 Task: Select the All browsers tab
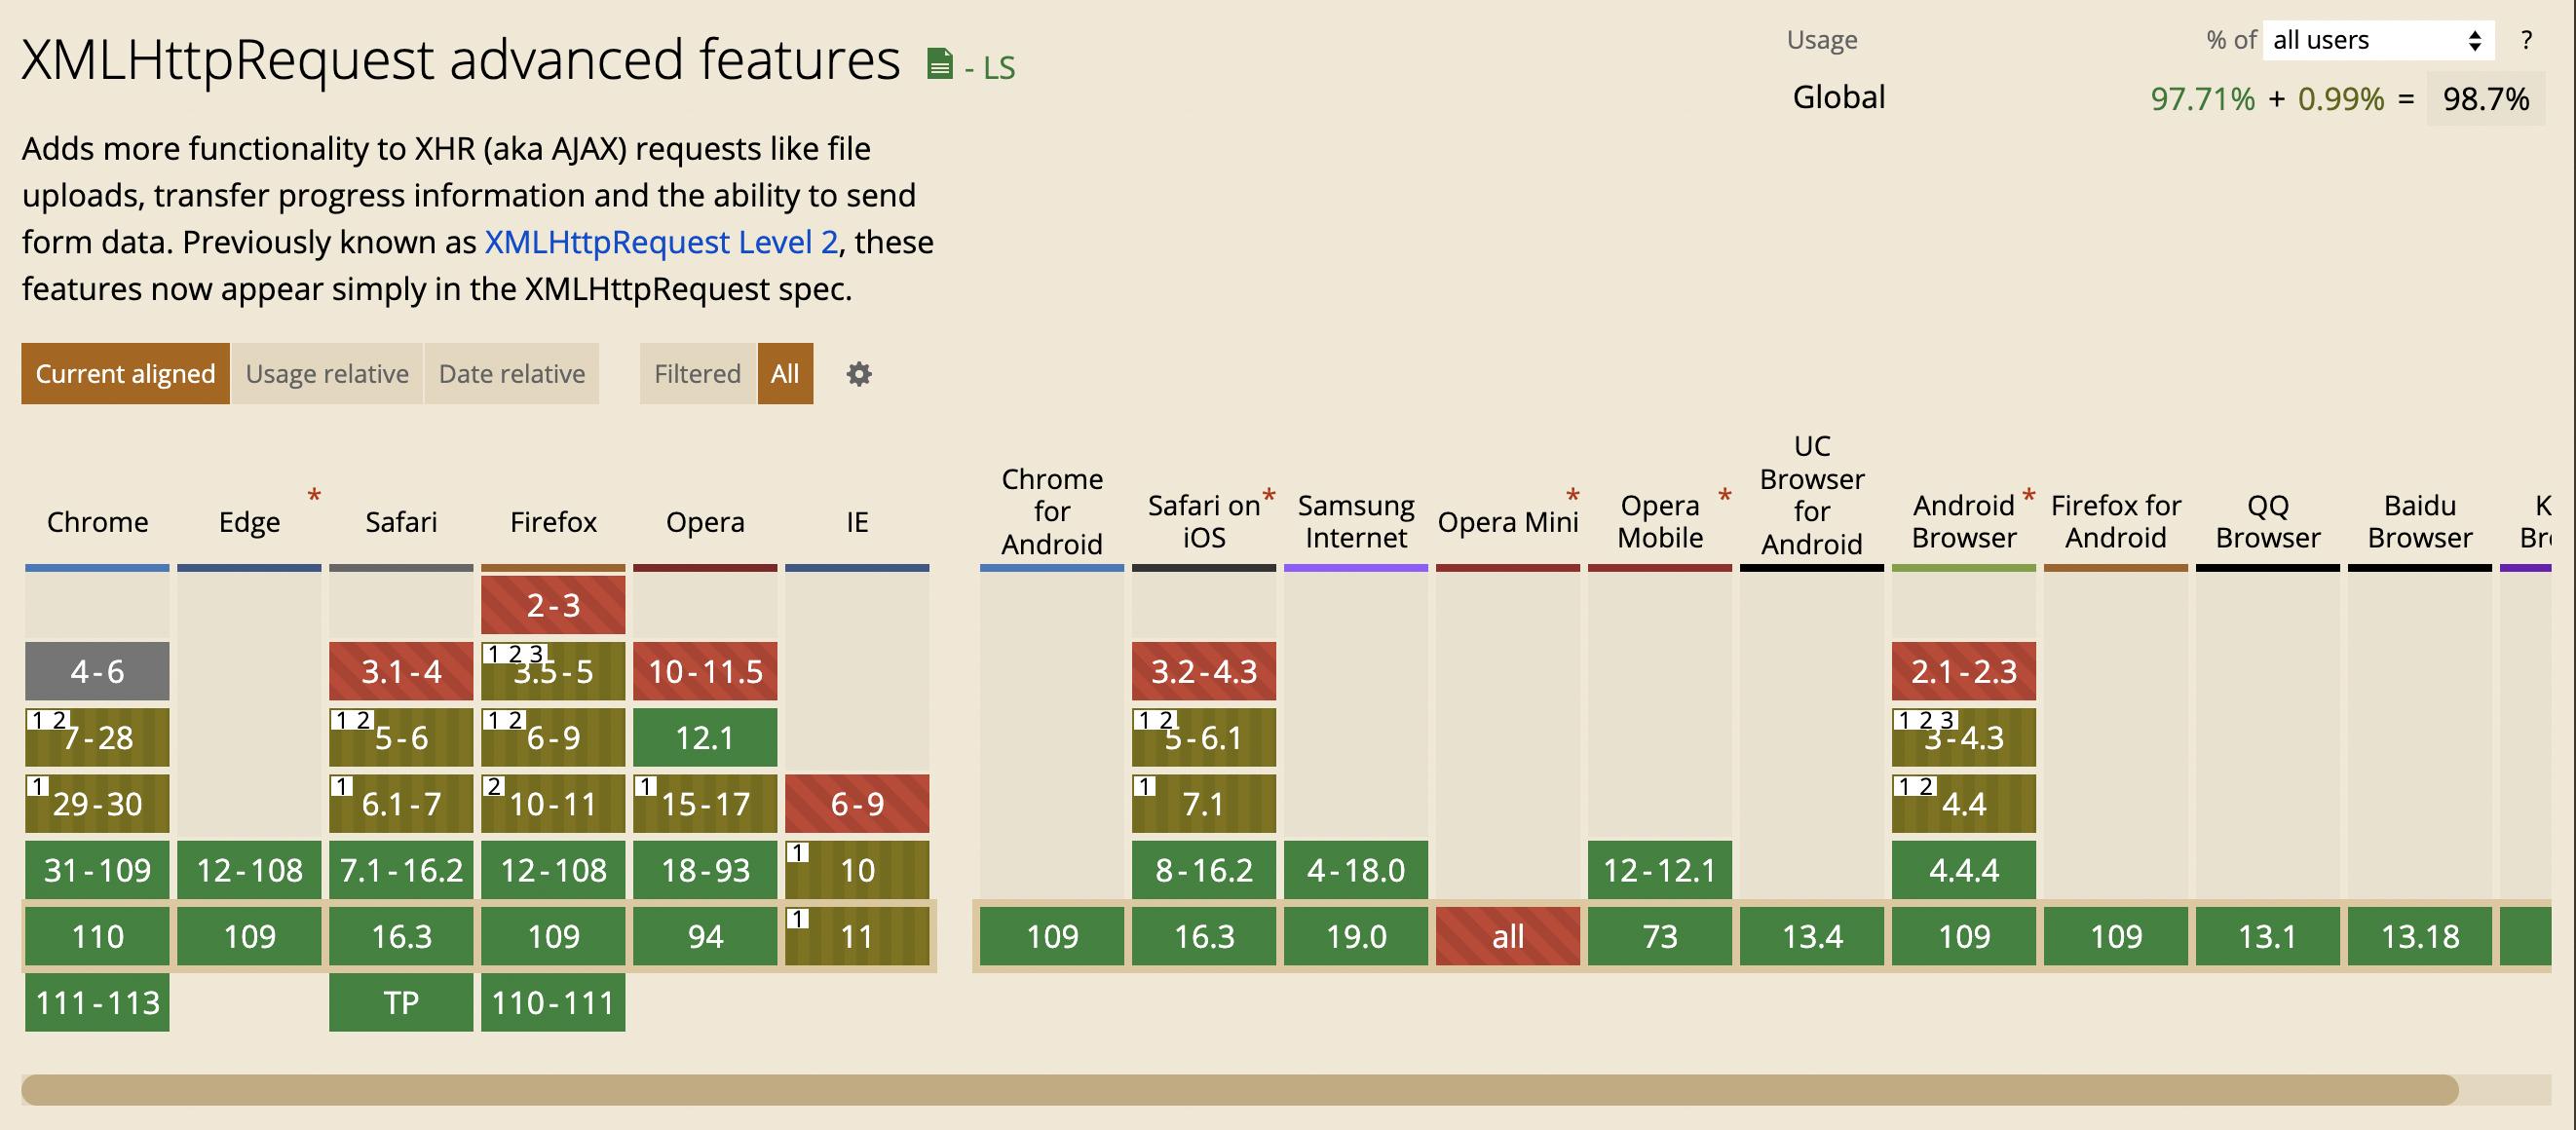[x=785, y=374]
